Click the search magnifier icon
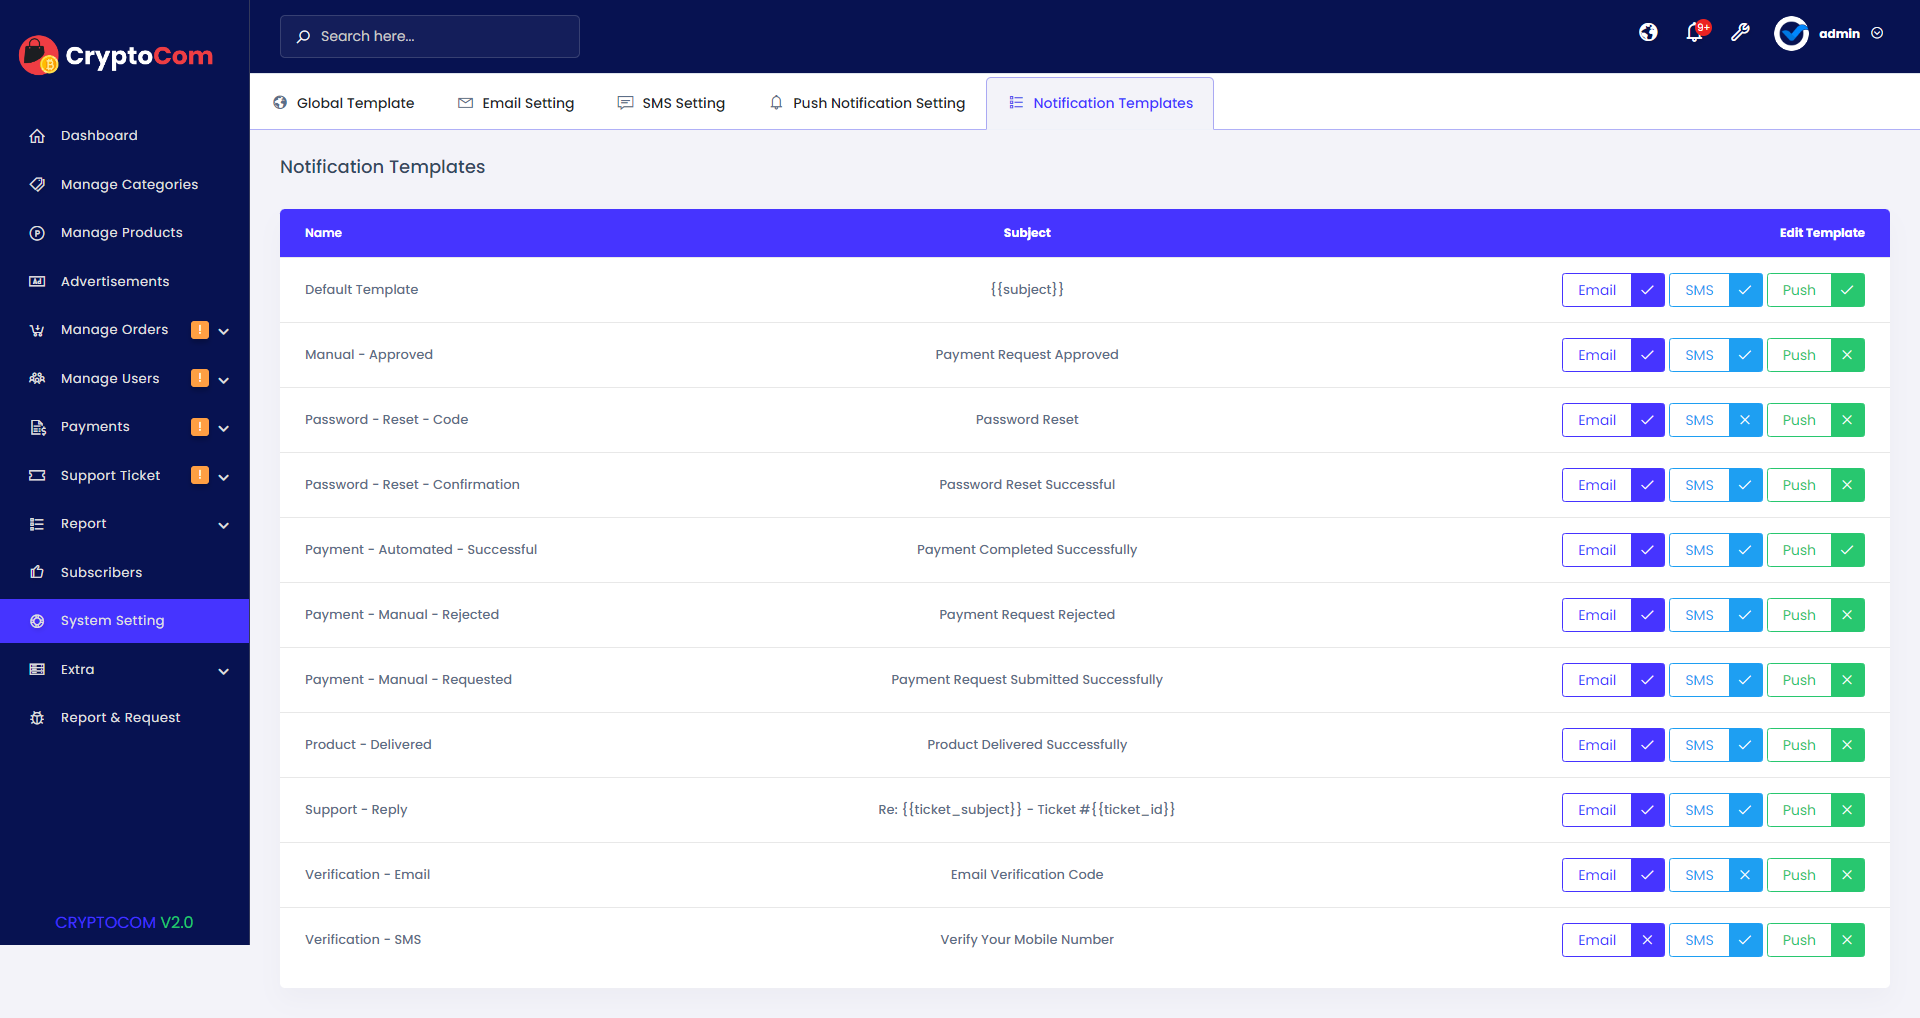The image size is (1920, 1018). coord(303,36)
